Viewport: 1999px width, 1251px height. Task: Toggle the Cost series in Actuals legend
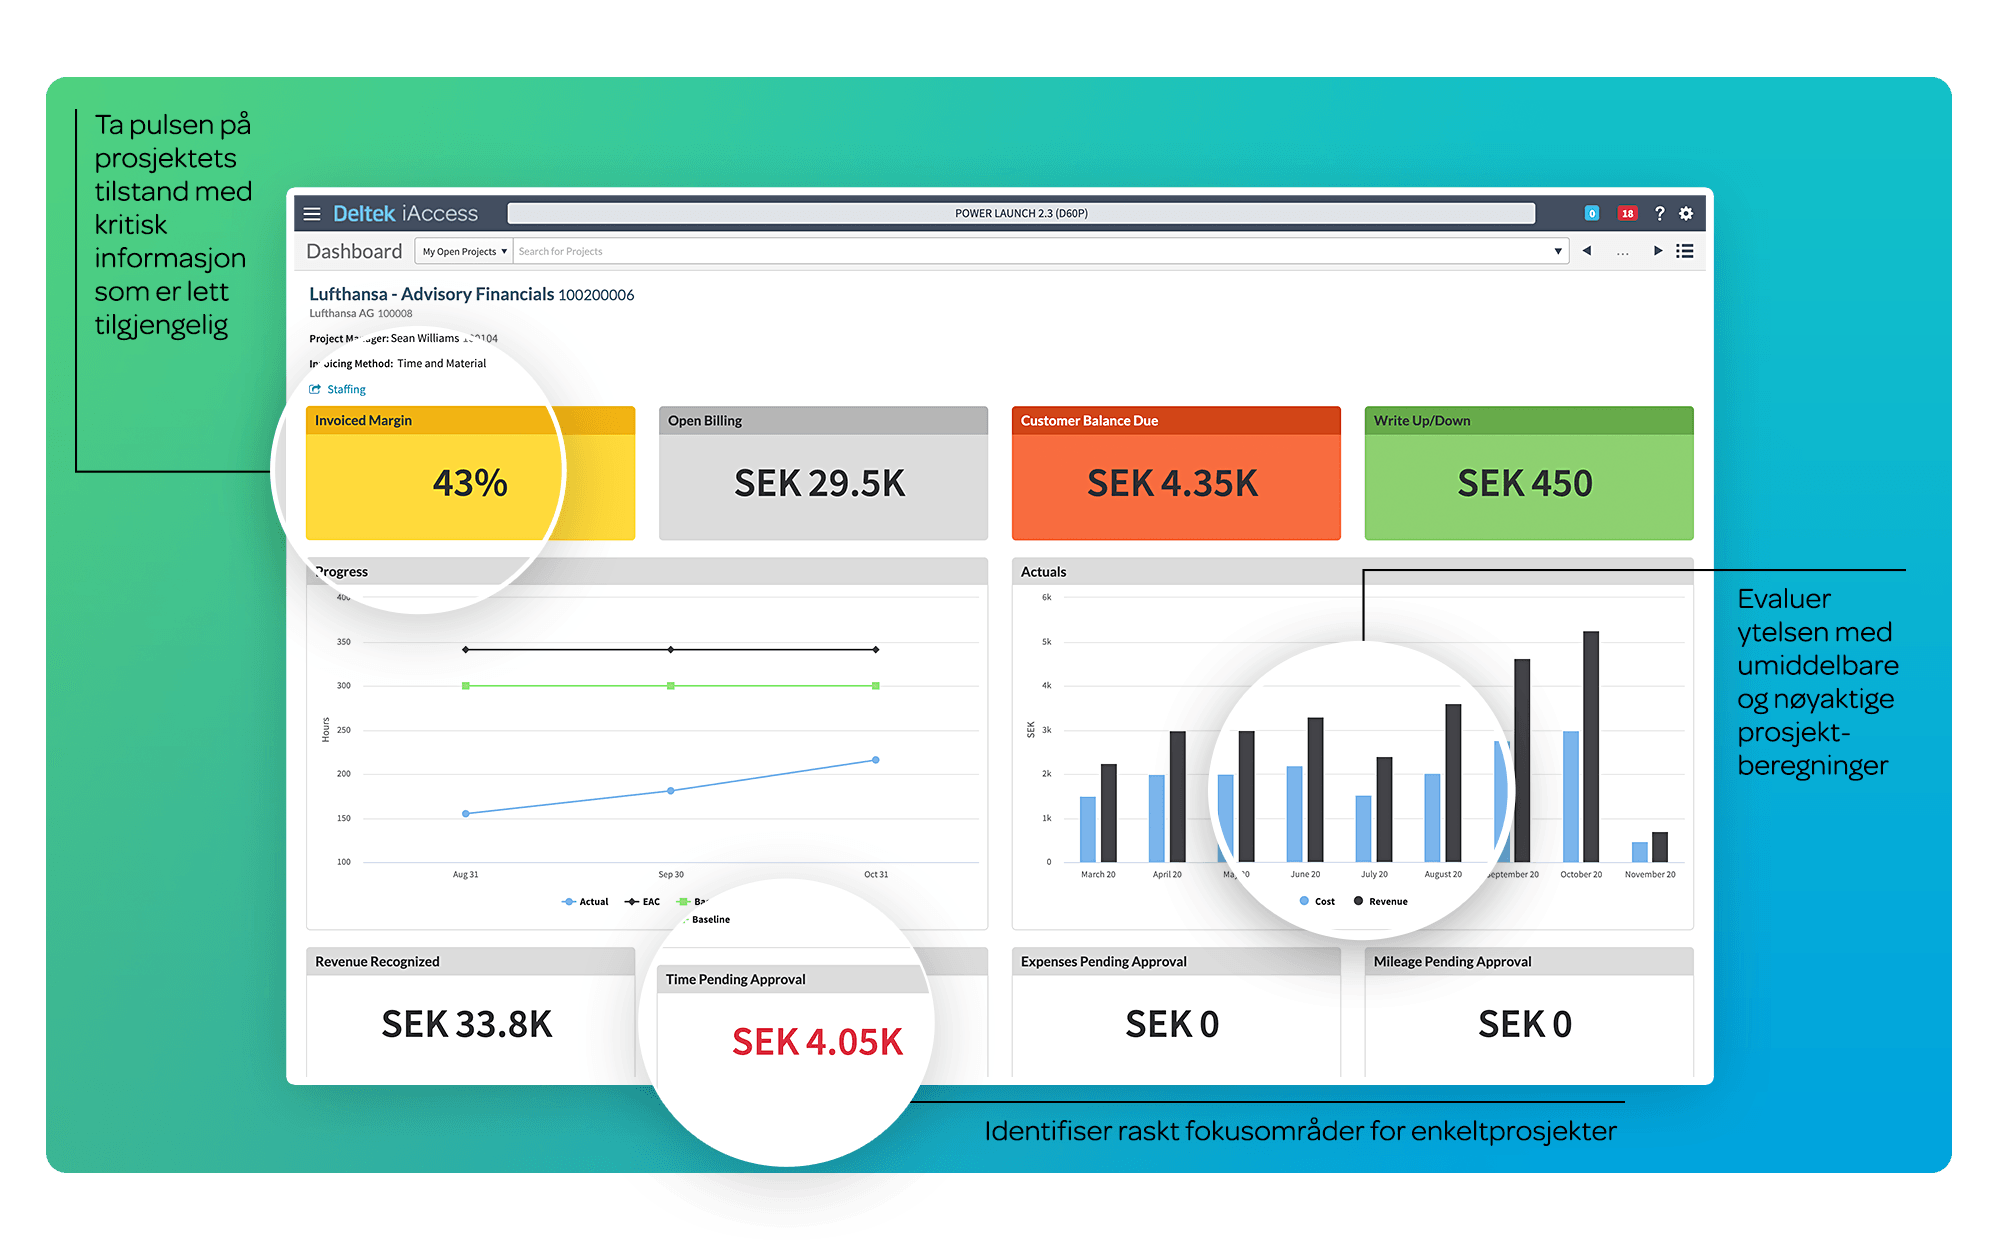point(1317,901)
